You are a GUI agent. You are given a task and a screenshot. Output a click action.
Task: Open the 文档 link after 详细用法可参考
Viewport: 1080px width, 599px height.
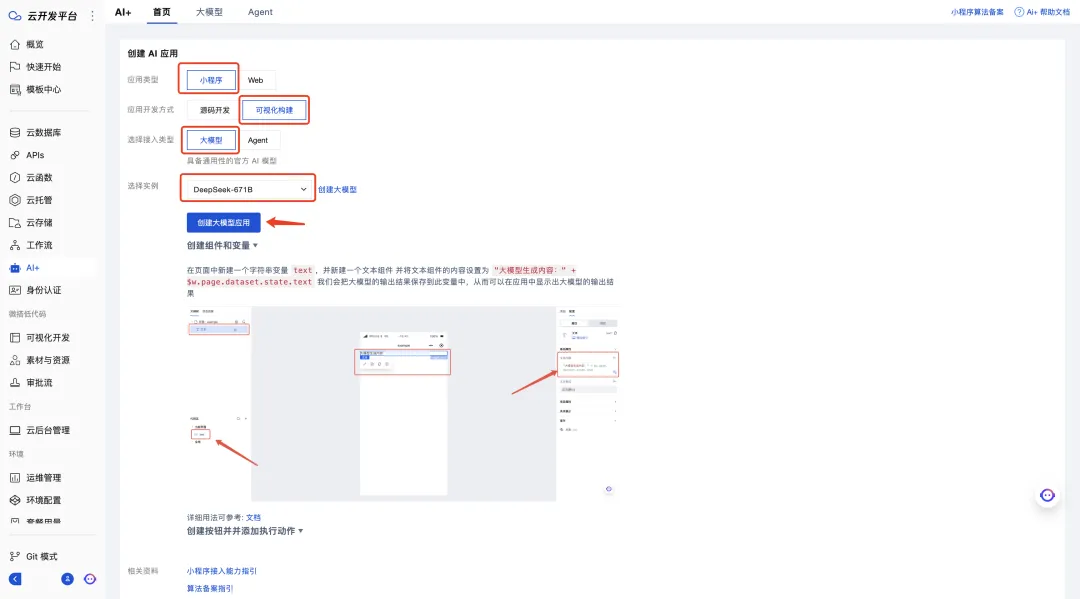point(253,518)
